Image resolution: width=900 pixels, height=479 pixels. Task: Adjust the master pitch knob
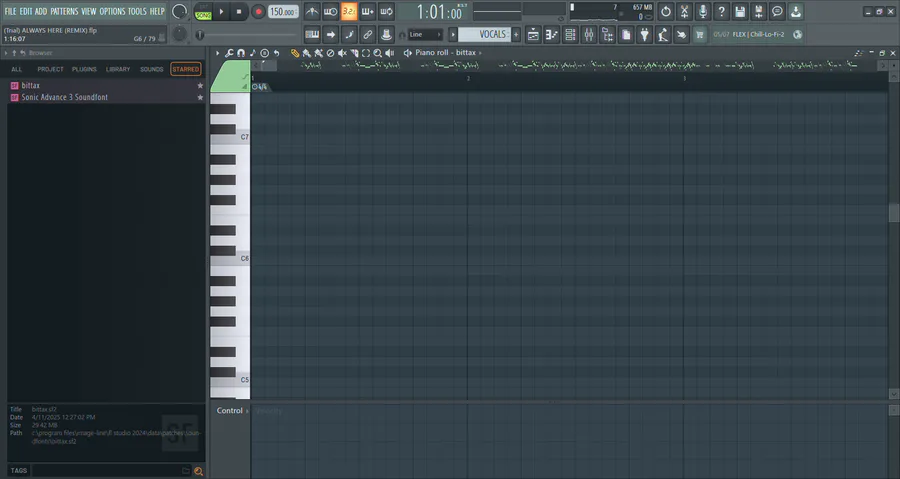coord(180,34)
